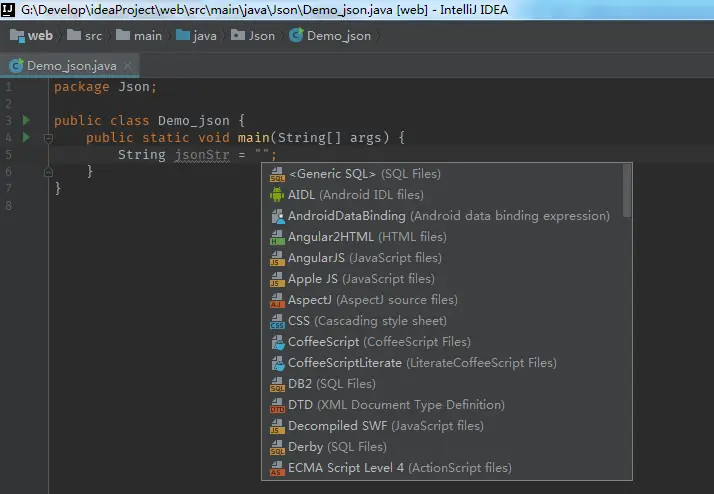Click the Decompiled SWF icon
Screen dimensions: 714x494
pyautogui.click(x=277, y=426)
